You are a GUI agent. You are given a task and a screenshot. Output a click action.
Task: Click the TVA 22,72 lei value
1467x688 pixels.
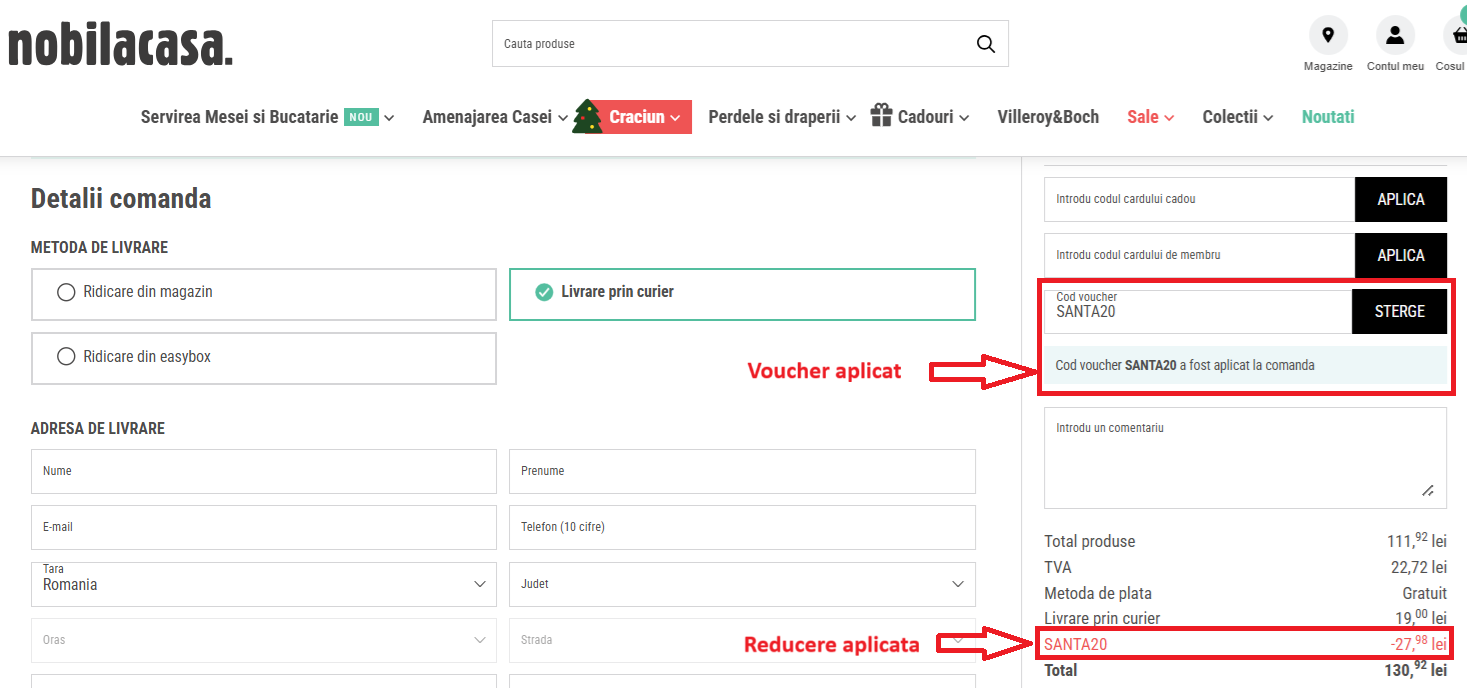point(1419,567)
